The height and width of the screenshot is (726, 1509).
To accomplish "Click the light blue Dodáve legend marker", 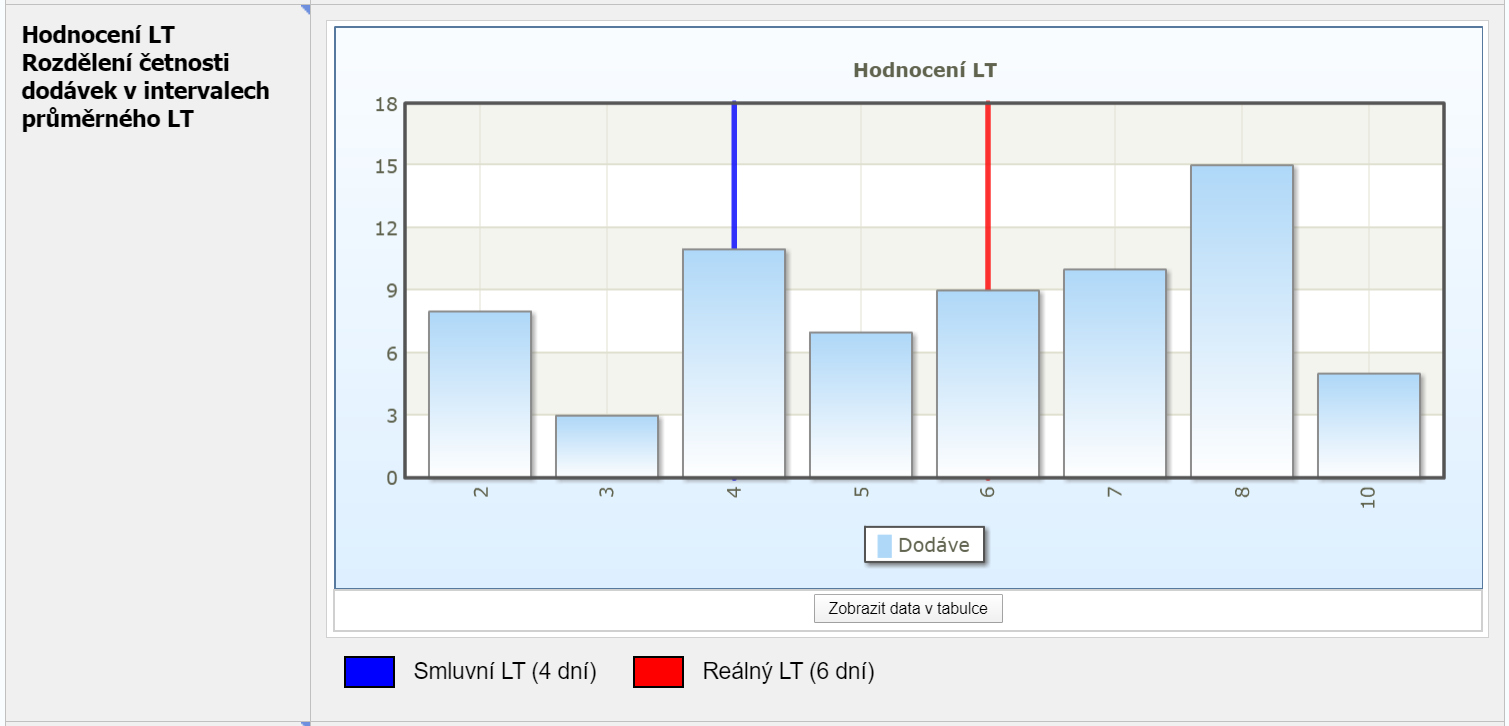I will click(x=884, y=546).
